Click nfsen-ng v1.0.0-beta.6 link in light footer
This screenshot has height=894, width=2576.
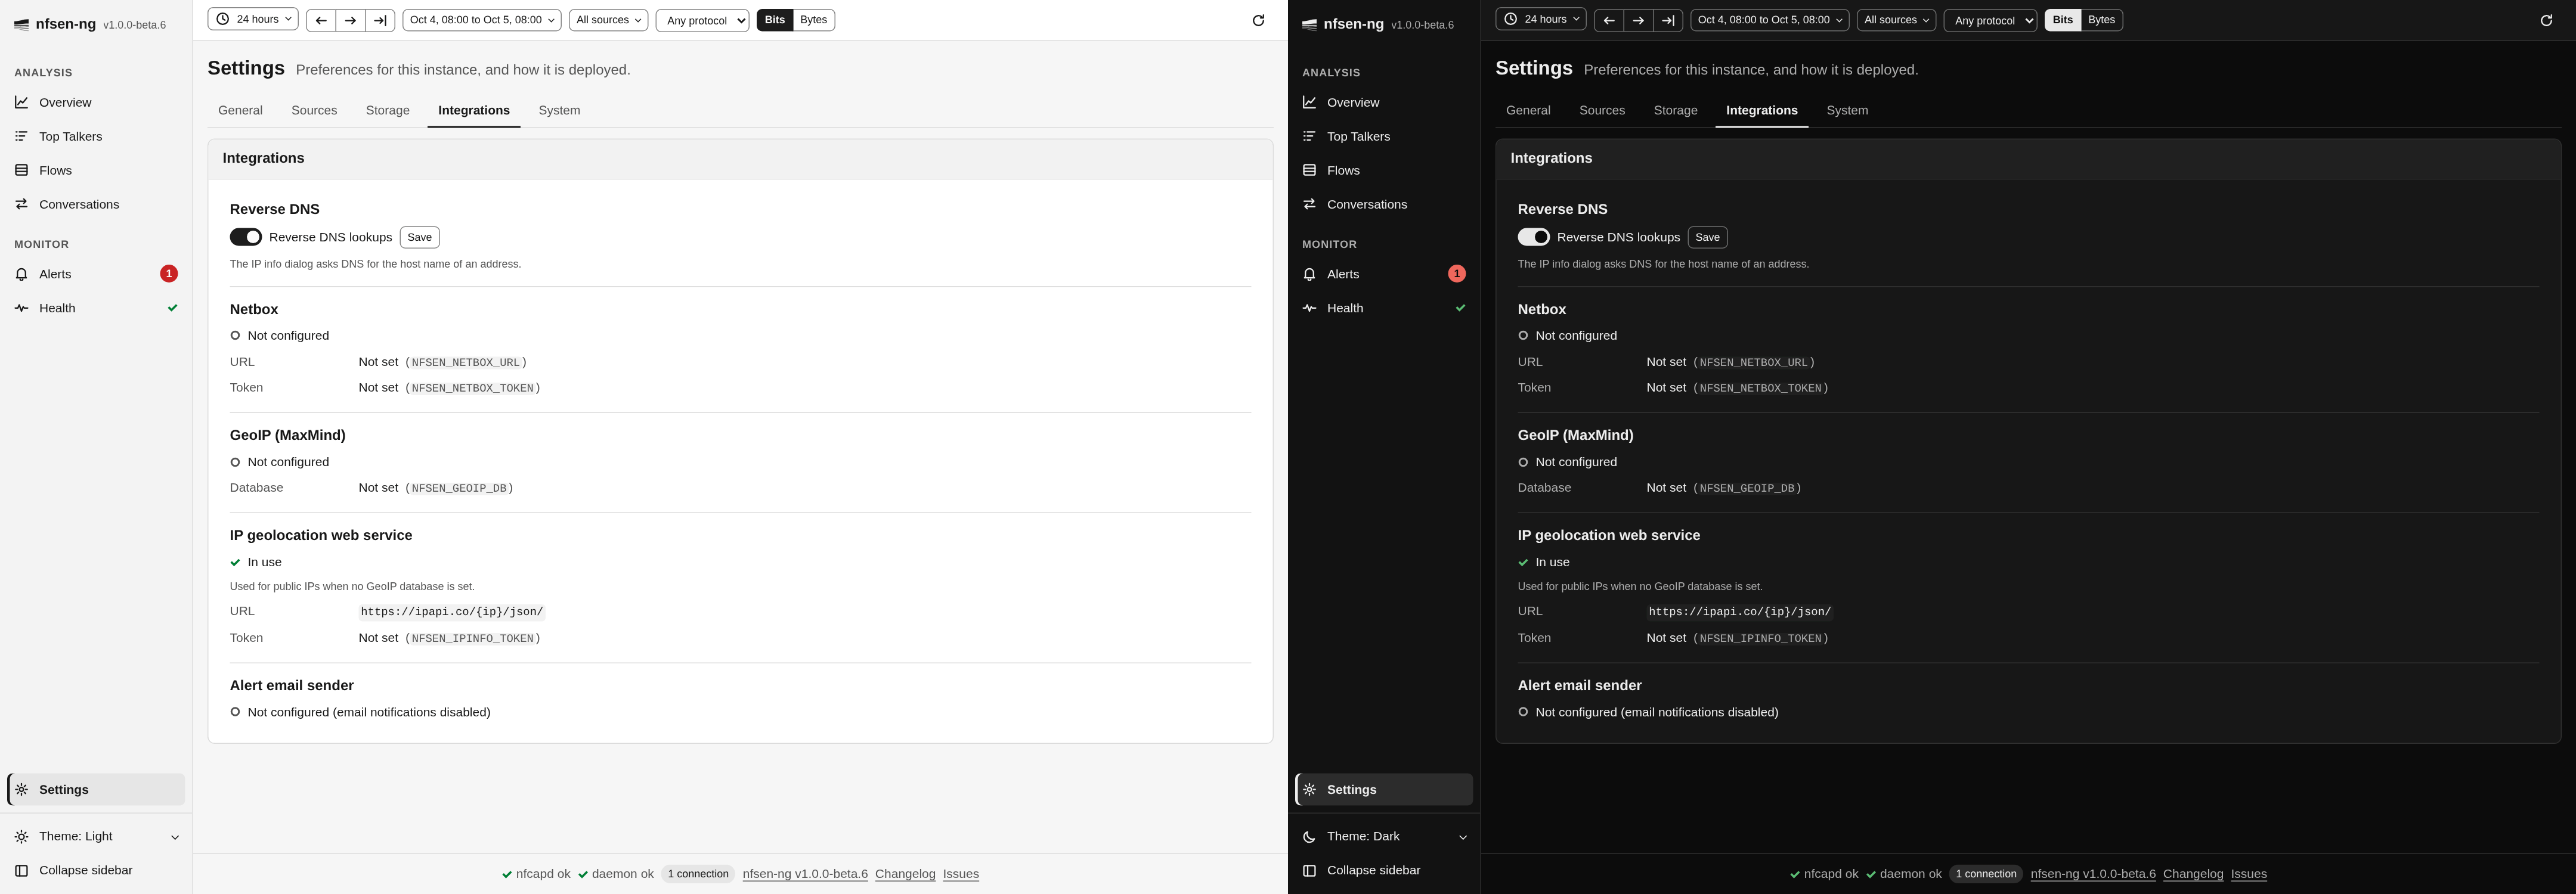805,874
